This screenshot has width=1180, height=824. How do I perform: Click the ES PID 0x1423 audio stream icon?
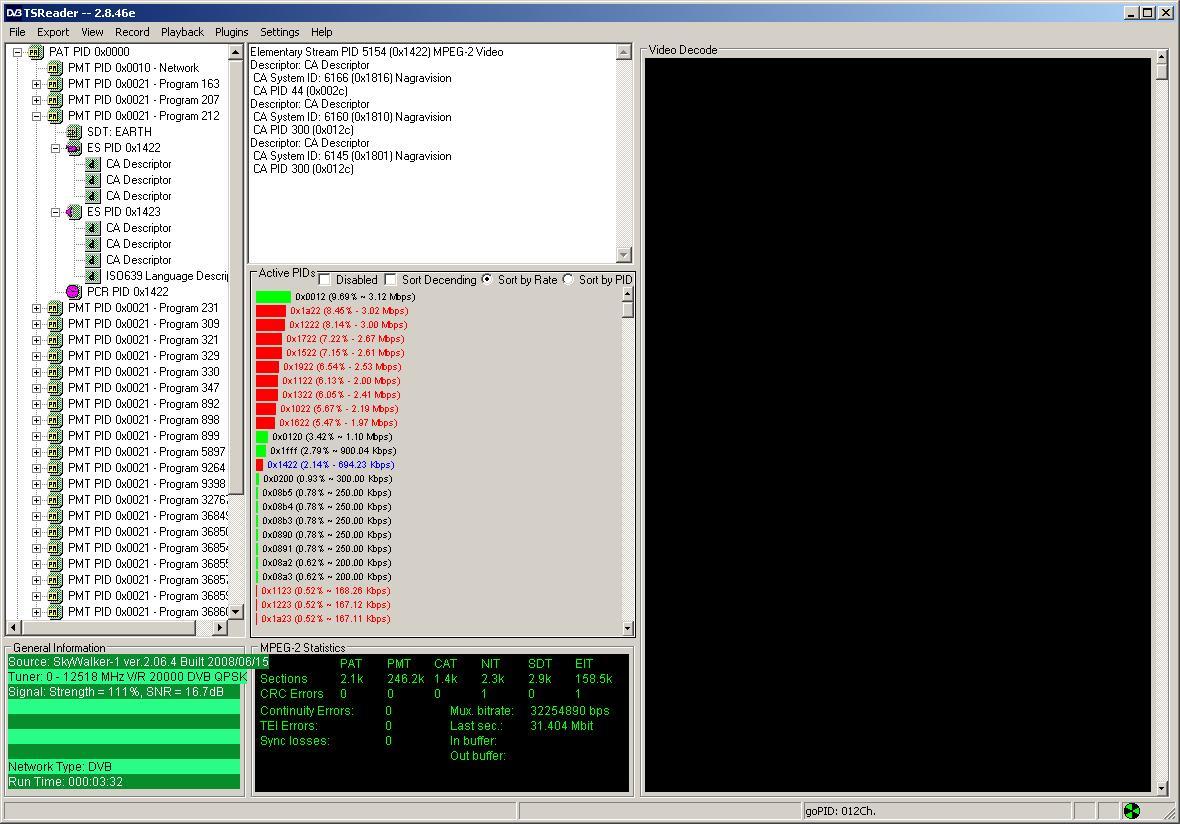73,212
